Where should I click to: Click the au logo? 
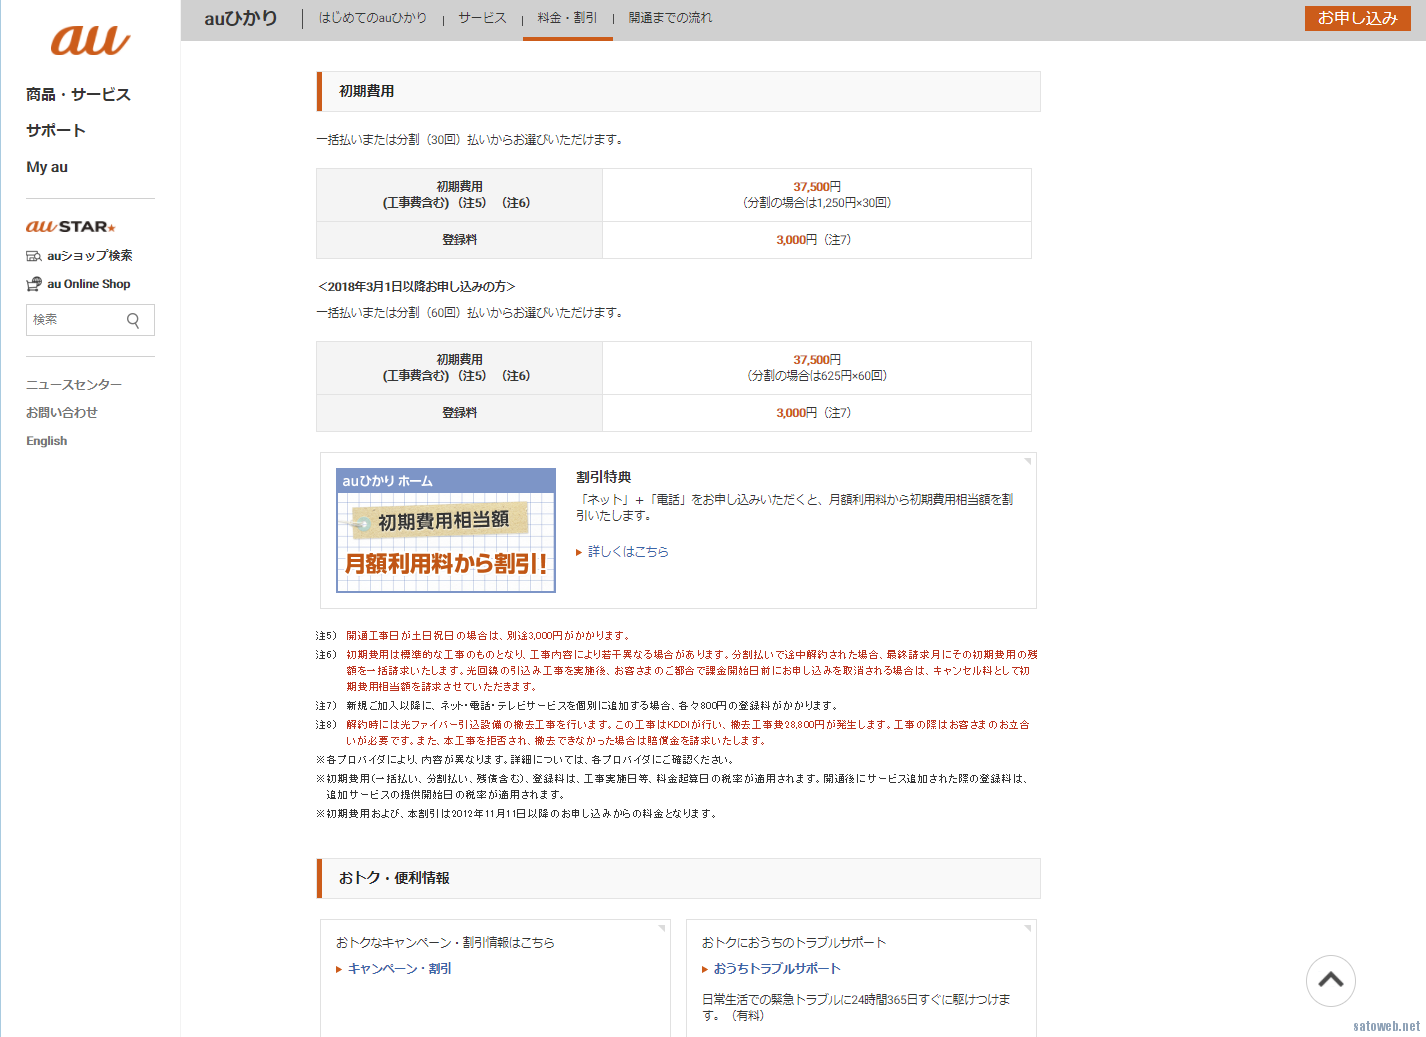click(x=90, y=41)
